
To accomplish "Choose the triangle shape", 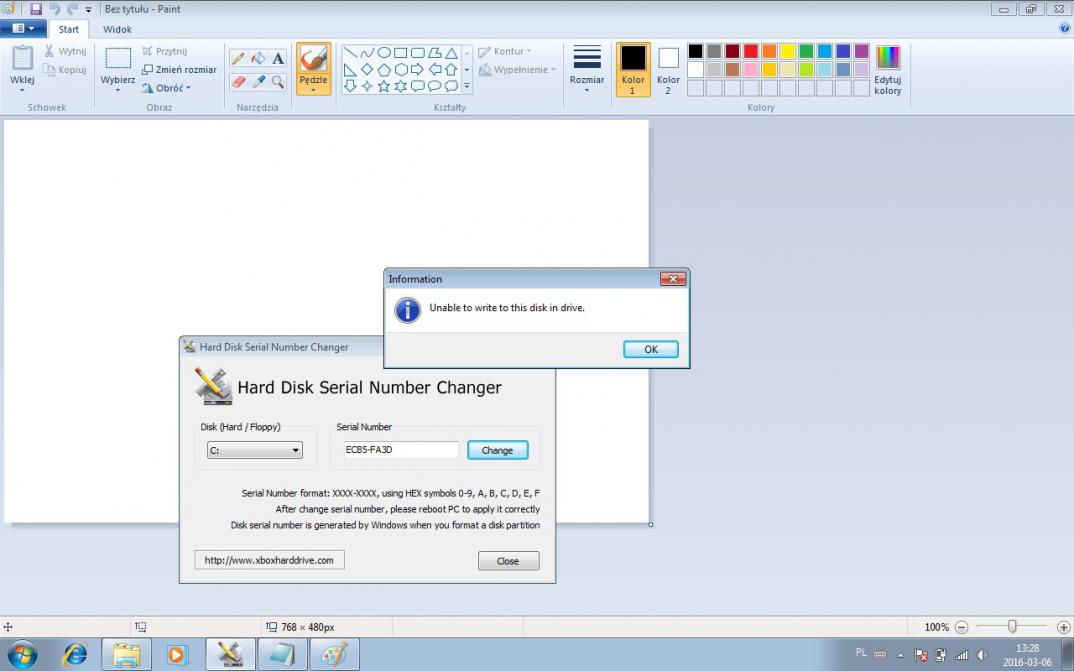I will click(451, 53).
